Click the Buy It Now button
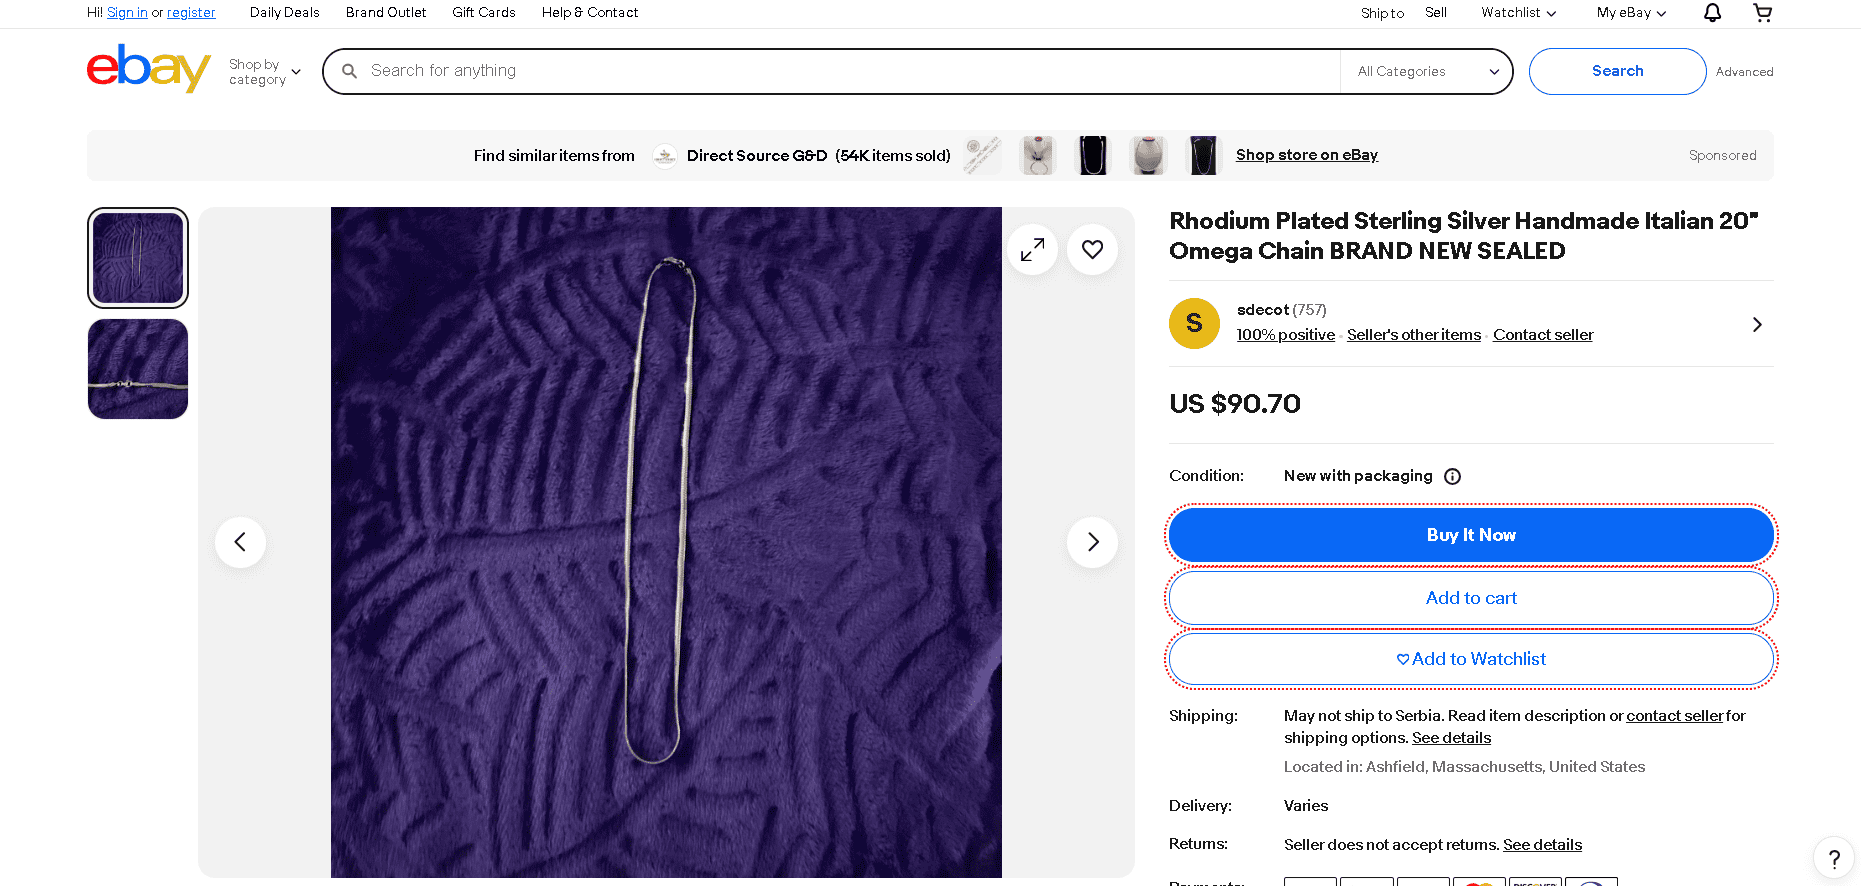 coord(1470,535)
